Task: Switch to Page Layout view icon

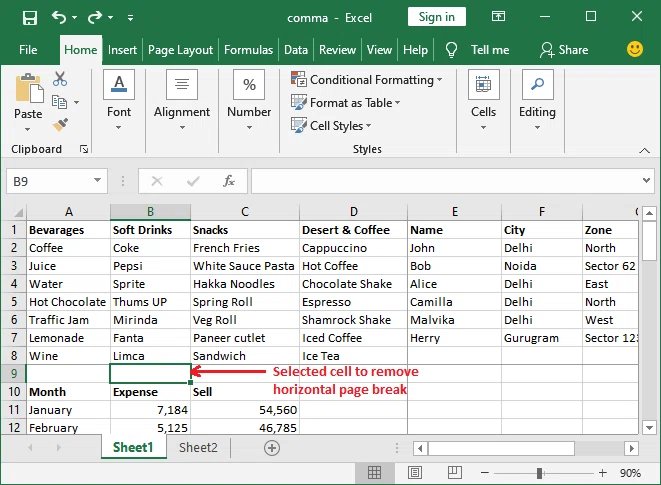Action: tap(415, 473)
